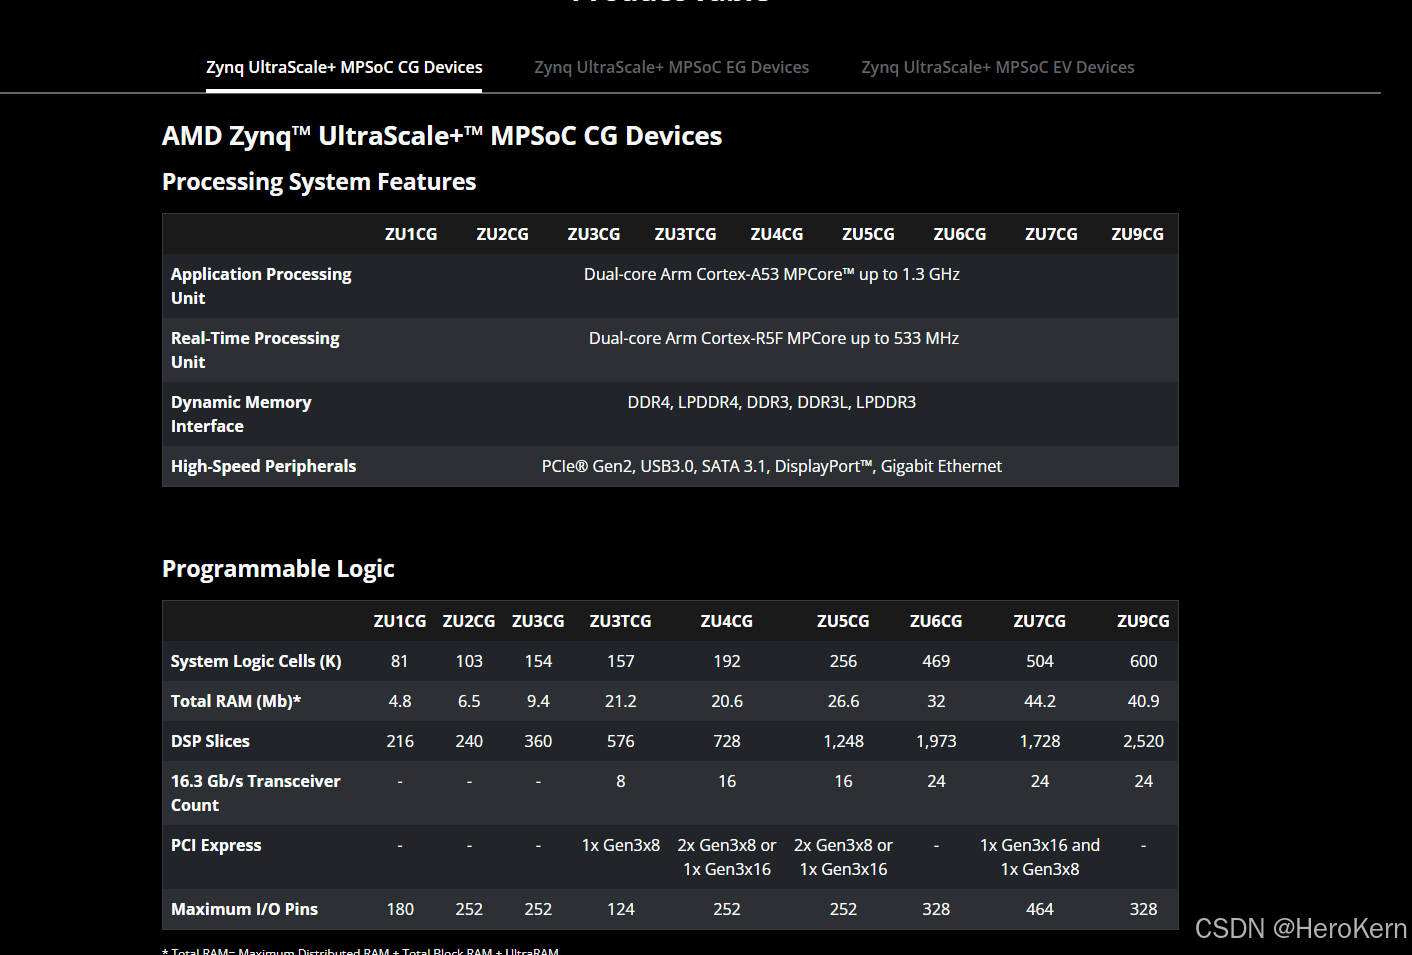
Task: Select DSP Slices value 1,248
Action: [843, 741]
